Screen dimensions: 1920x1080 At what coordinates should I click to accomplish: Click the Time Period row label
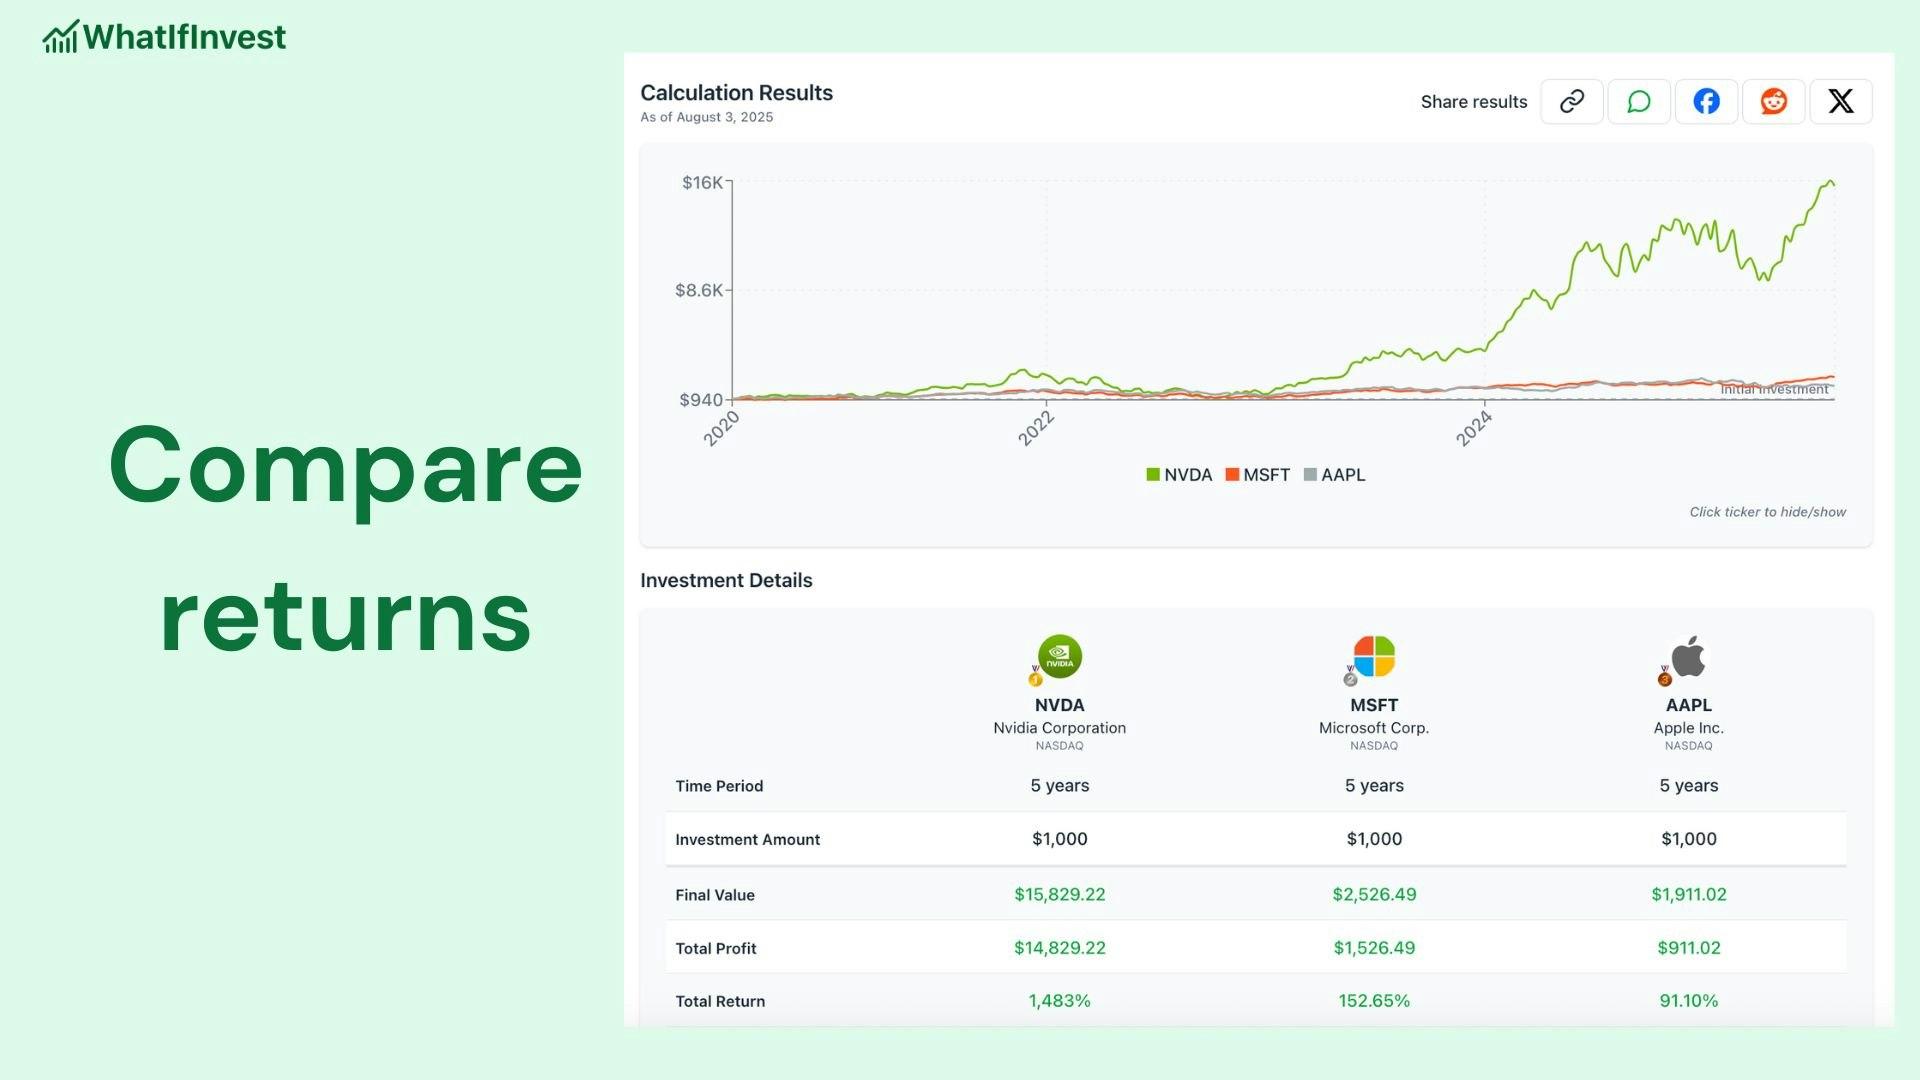pos(719,786)
